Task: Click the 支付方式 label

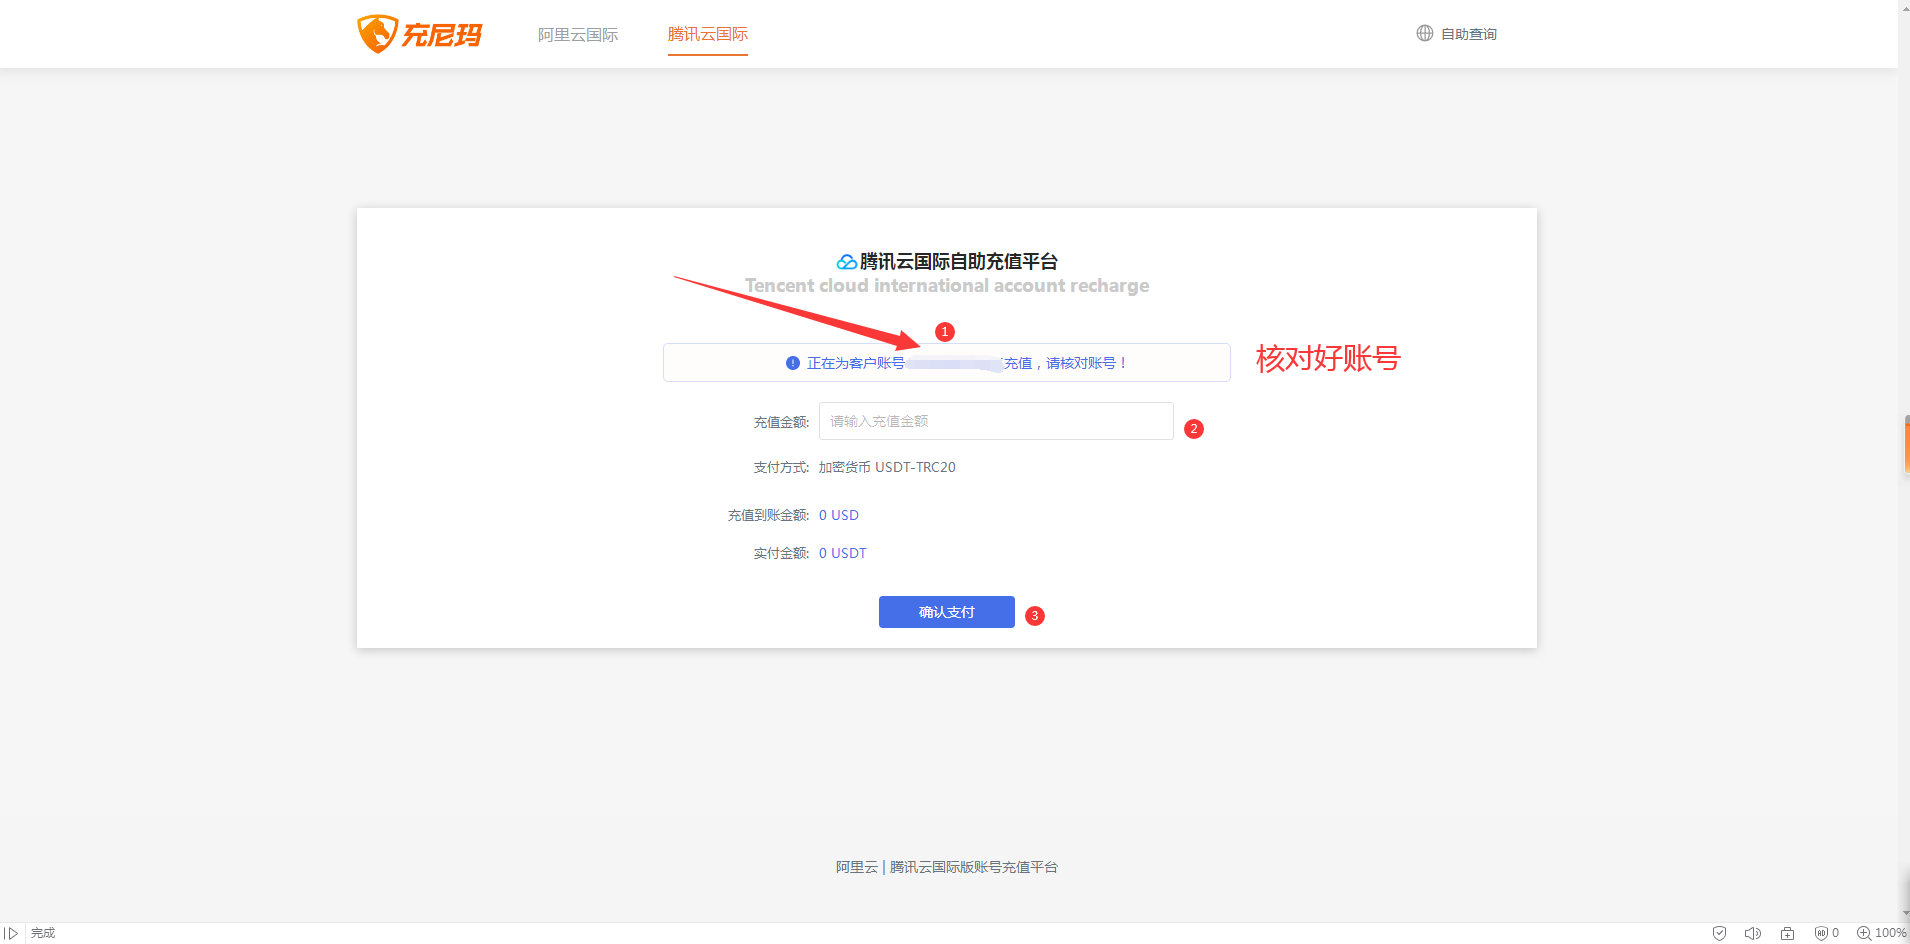Action: click(x=781, y=467)
